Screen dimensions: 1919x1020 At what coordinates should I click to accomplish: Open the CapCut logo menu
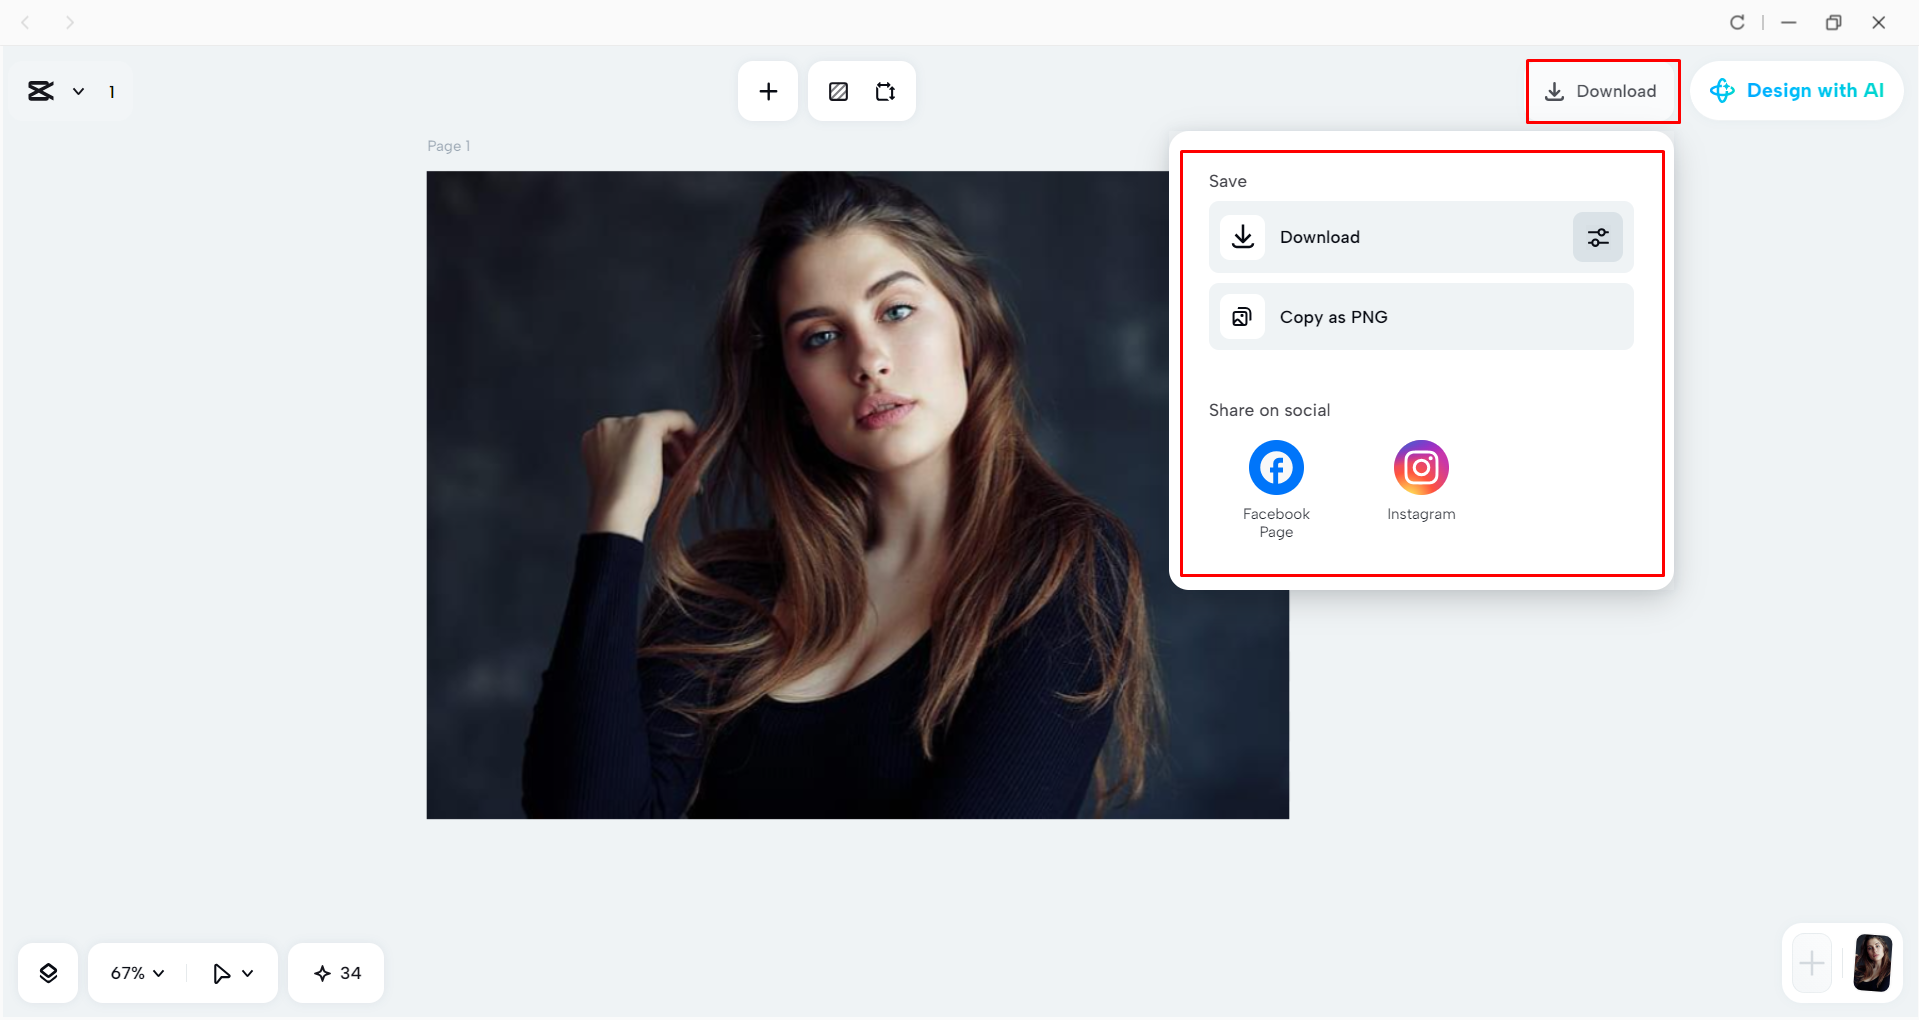41,91
